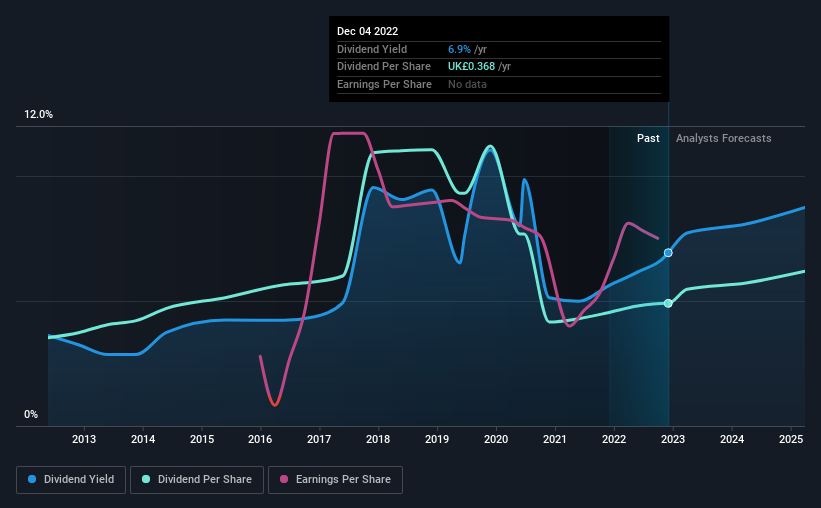Click the 'Dec 04 2022' tooltip date
This screenshot has height=508, width=821.
(x=368, y=31)
